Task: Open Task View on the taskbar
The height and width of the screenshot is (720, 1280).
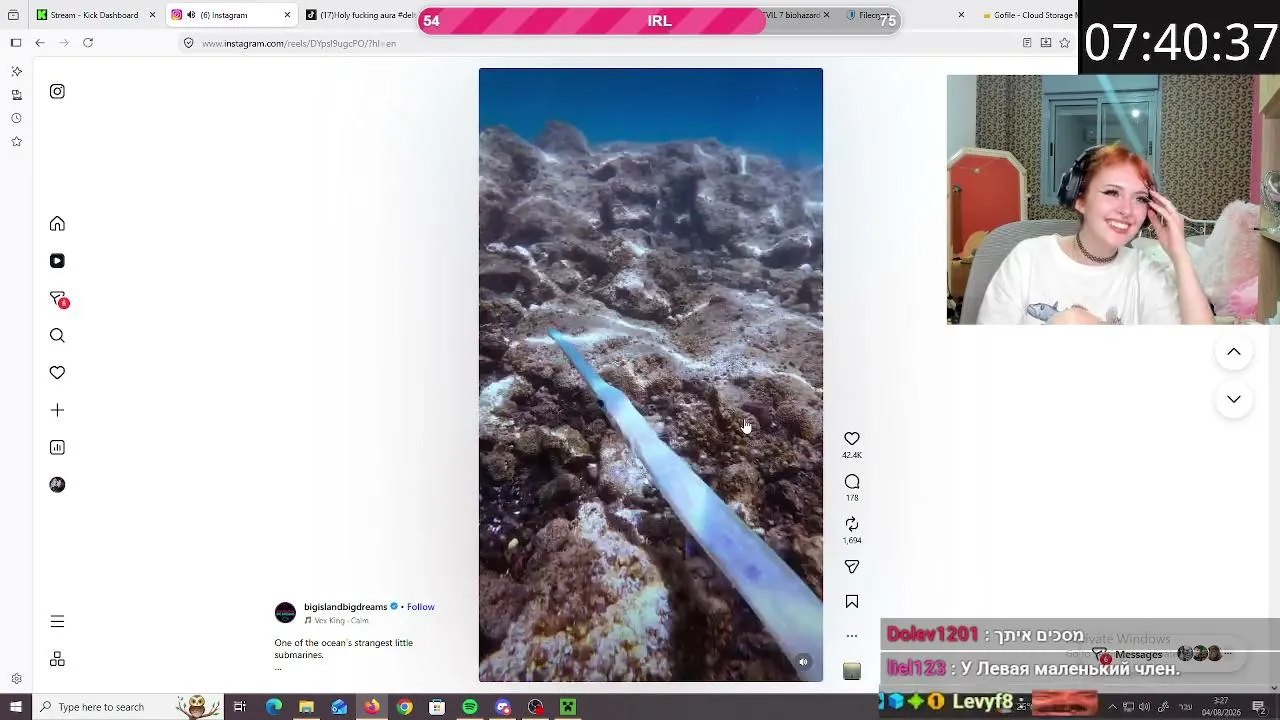Action: (240, 707)
